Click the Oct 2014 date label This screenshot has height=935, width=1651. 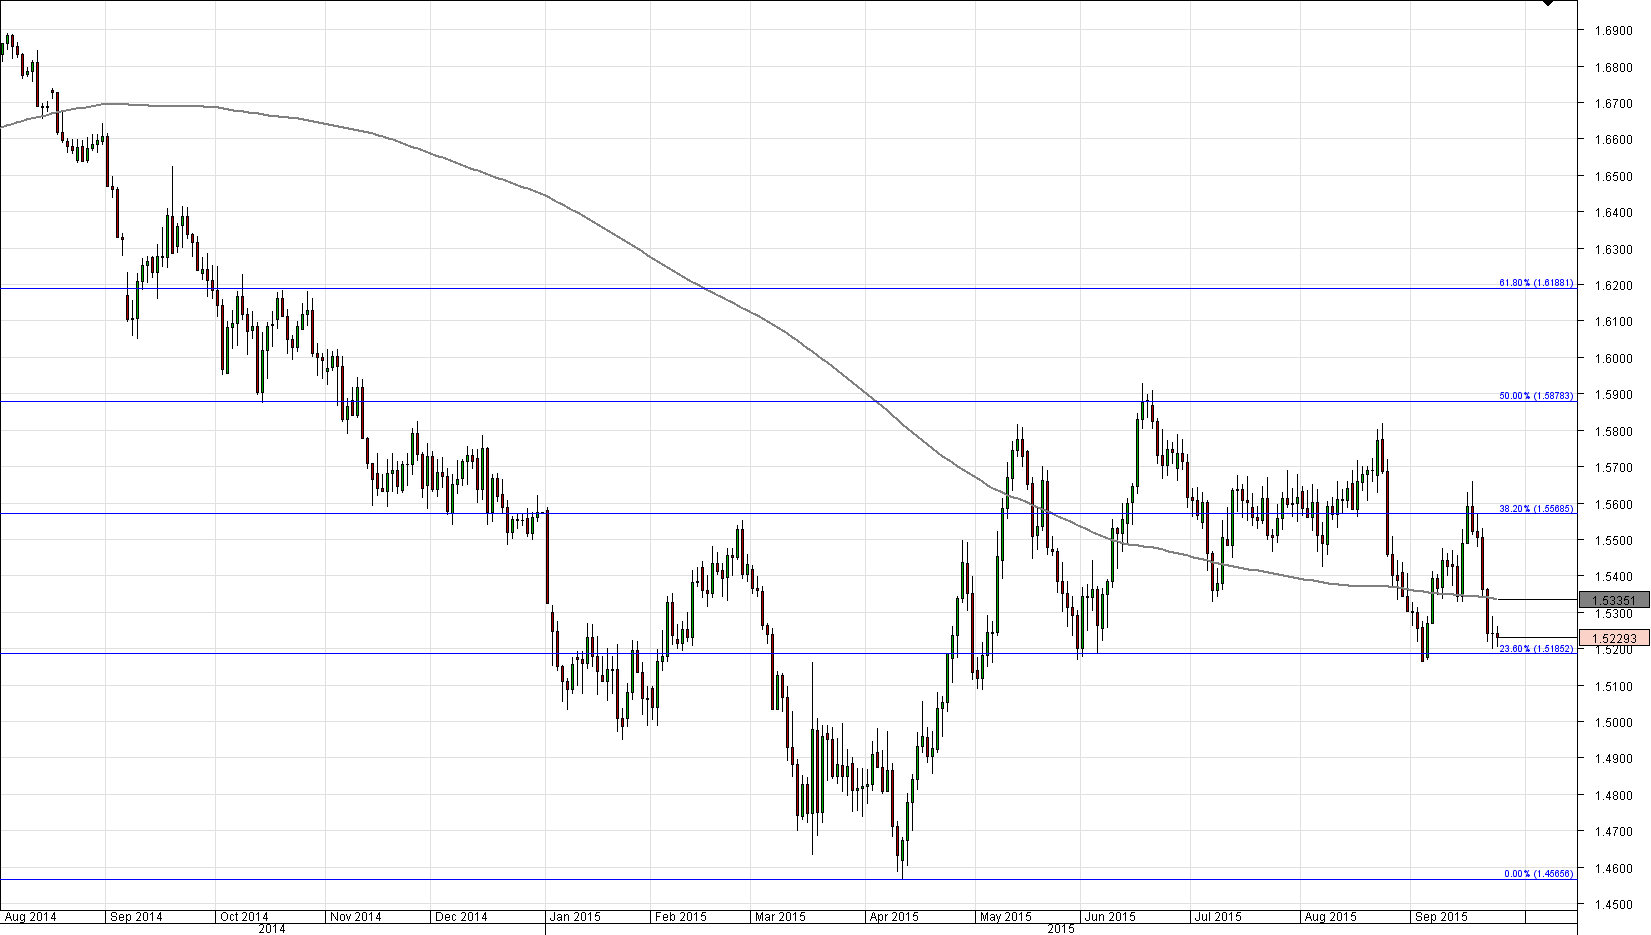point(244,917)
